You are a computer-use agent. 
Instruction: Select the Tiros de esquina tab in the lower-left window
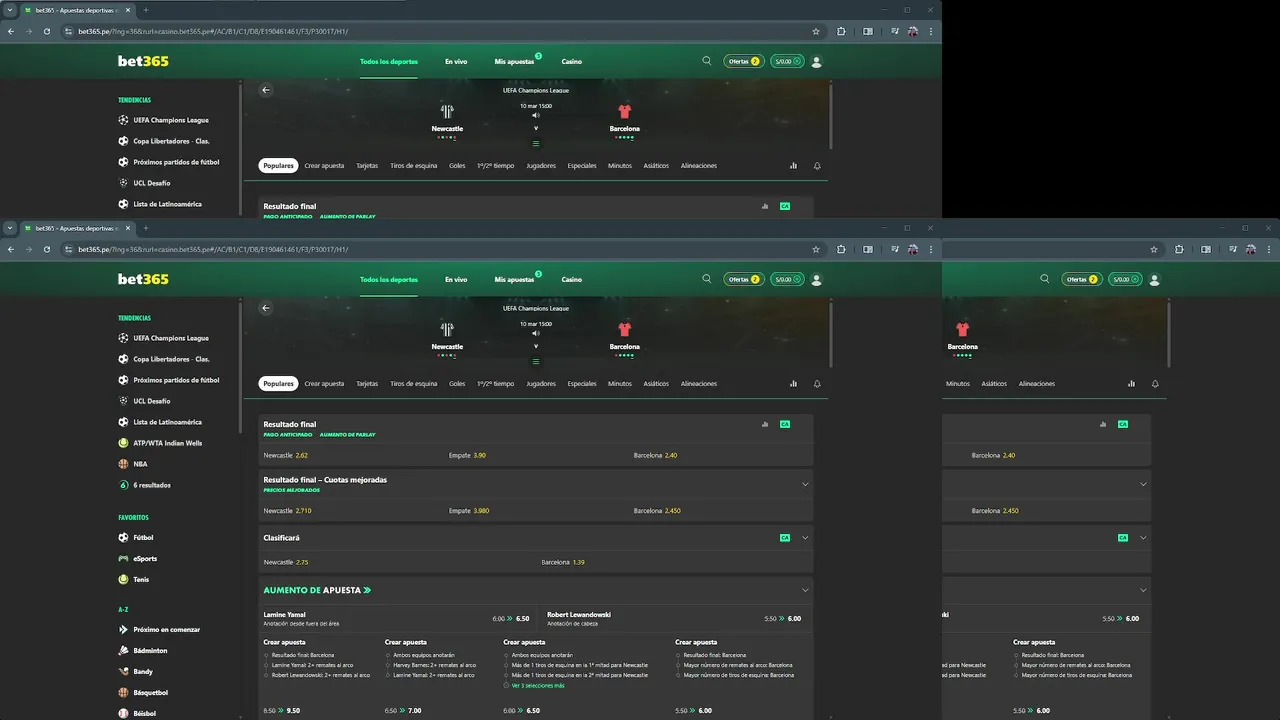pos(413,384)
